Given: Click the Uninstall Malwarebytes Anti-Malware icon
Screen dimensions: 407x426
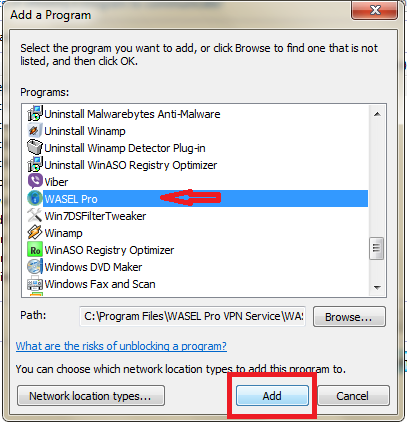Looking at the screenshot, I should click(35, 114).
